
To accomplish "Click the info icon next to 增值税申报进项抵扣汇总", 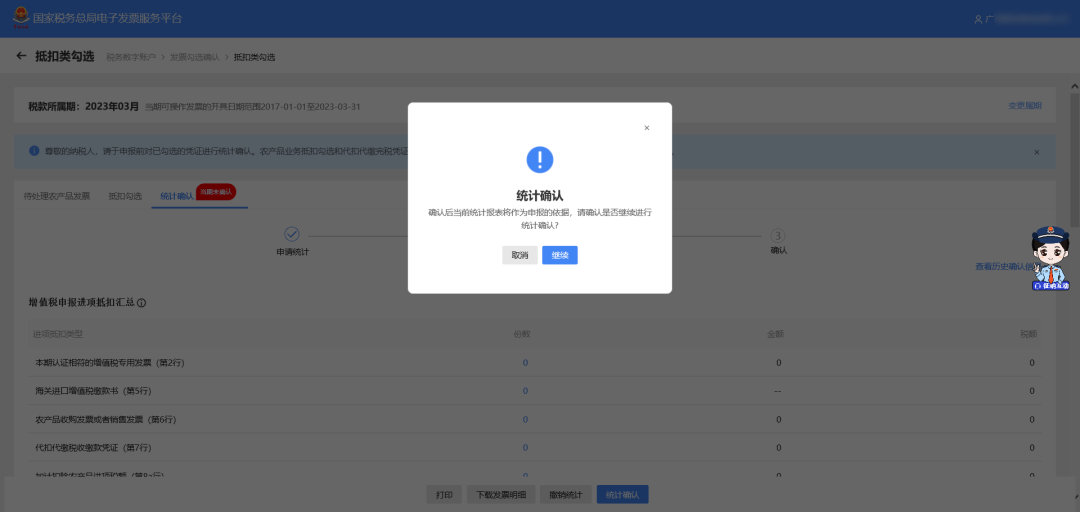I will click(x=142, y=303).
